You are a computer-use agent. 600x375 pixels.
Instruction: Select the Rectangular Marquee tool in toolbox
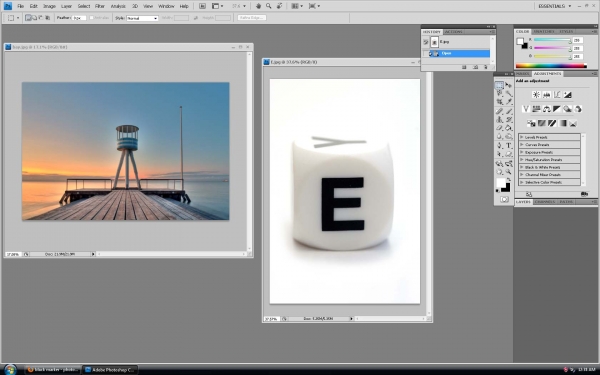pyautogui.click(x=499, y=85)
